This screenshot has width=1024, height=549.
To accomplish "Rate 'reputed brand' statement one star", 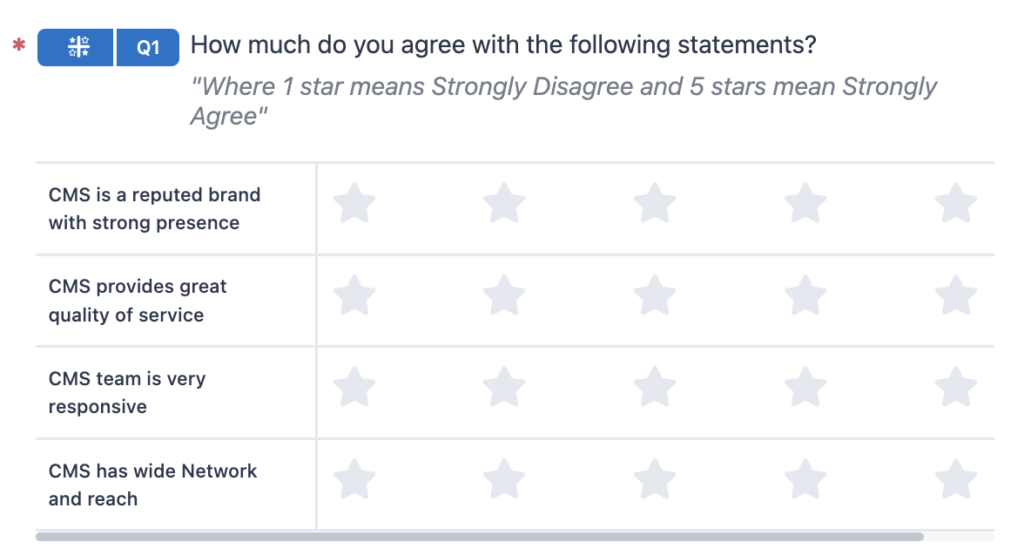I will click(354, 204).
